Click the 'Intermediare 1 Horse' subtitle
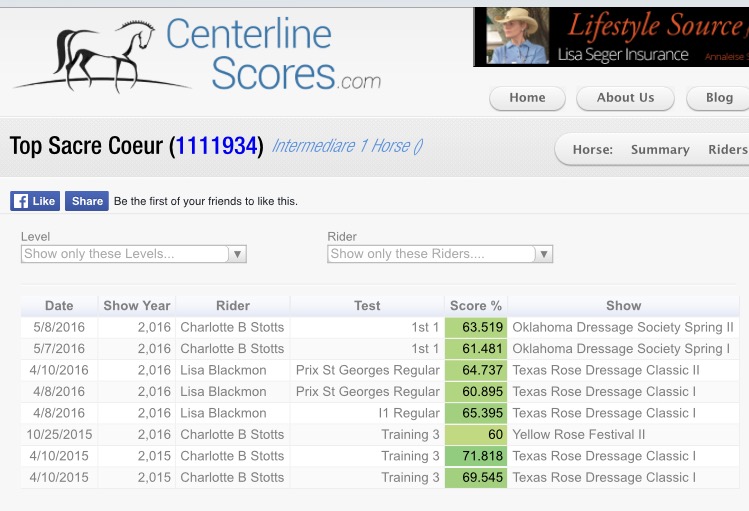This screenshot has height=511, width=749. coord(347,146)
